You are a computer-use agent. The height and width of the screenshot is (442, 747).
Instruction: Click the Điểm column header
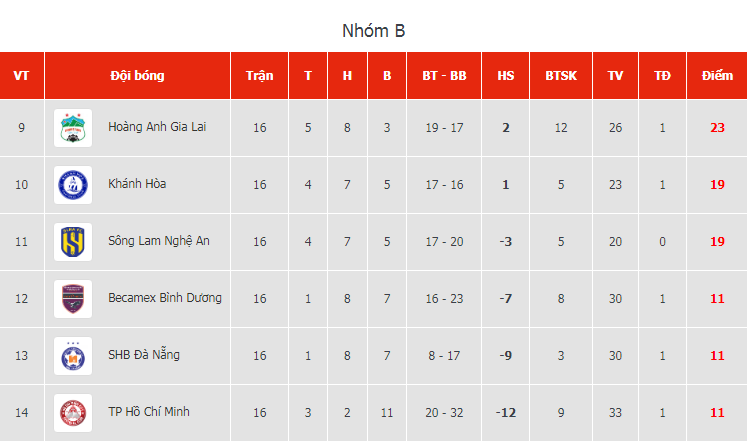pos(717,76)
